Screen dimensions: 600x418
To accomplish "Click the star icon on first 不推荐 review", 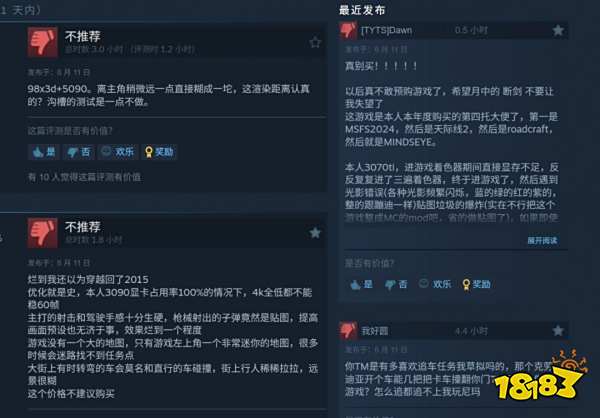I will click(315, 42).
